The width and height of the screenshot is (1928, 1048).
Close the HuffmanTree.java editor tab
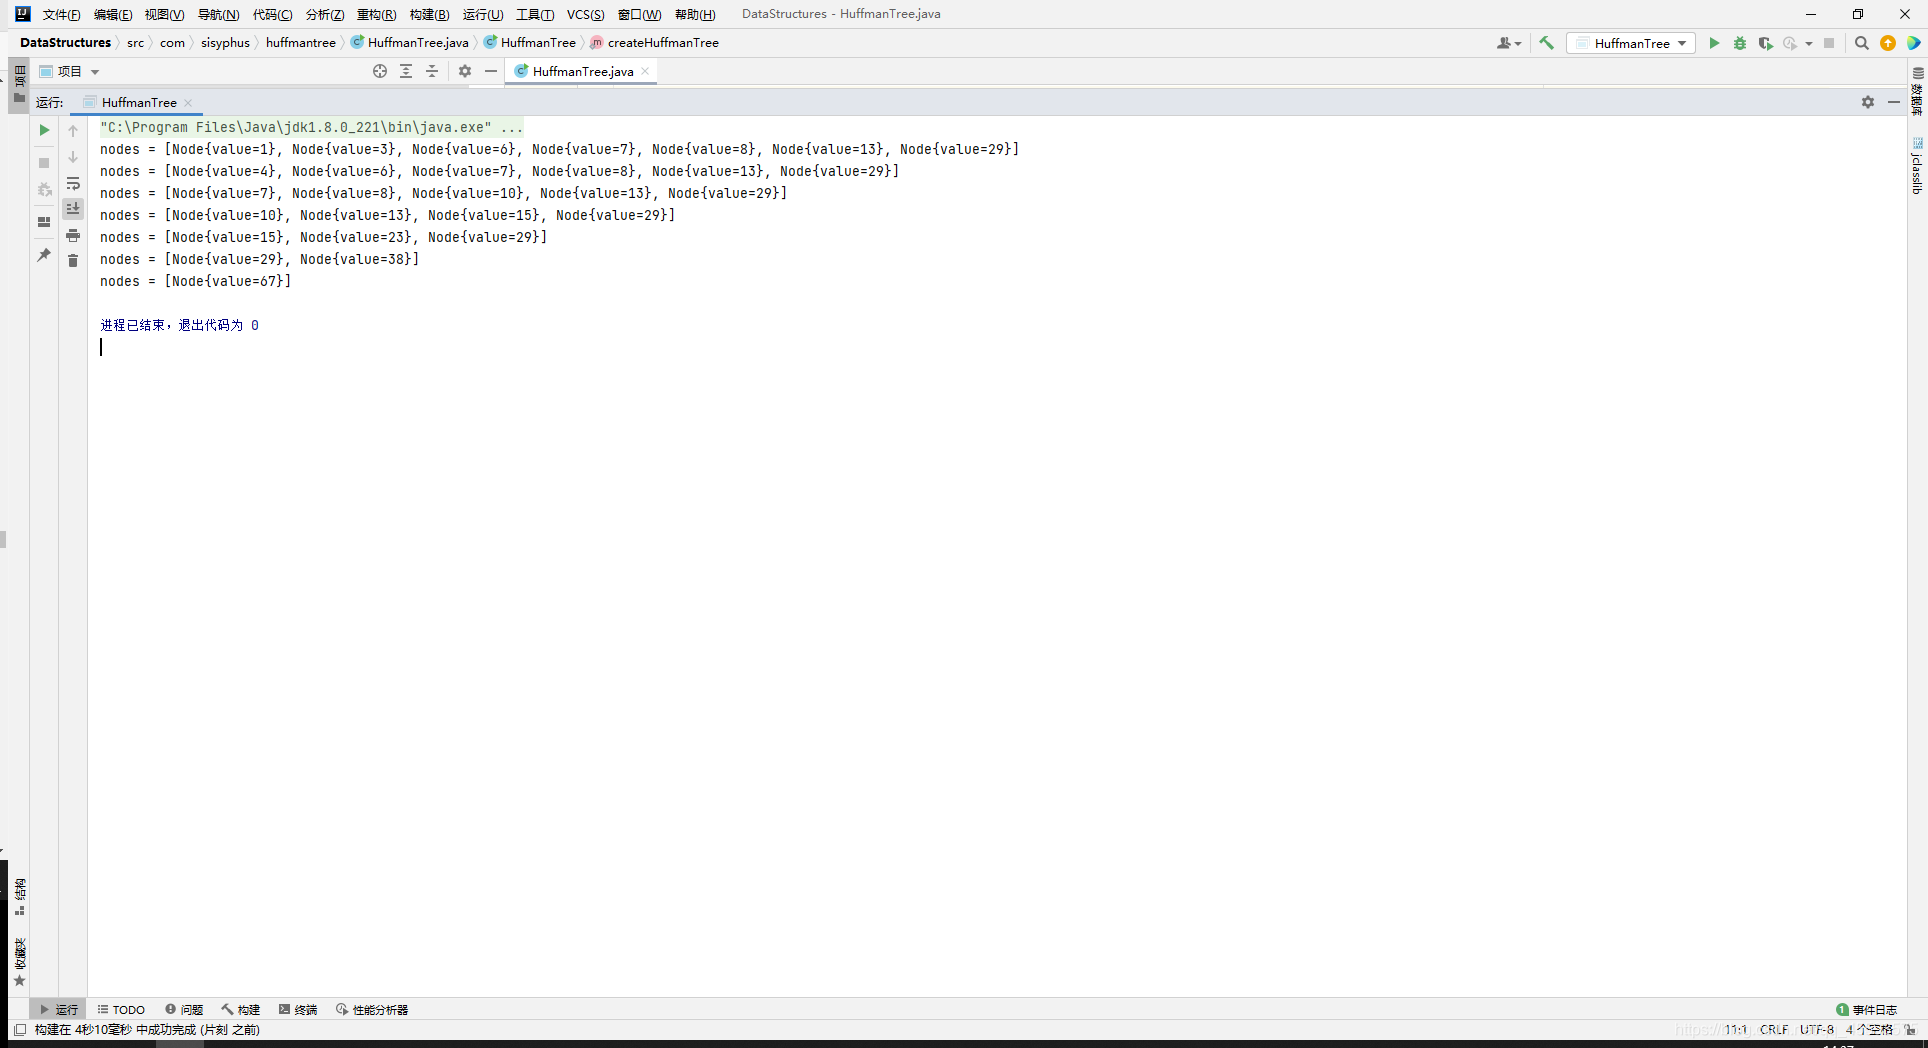(x=646, y=71)
